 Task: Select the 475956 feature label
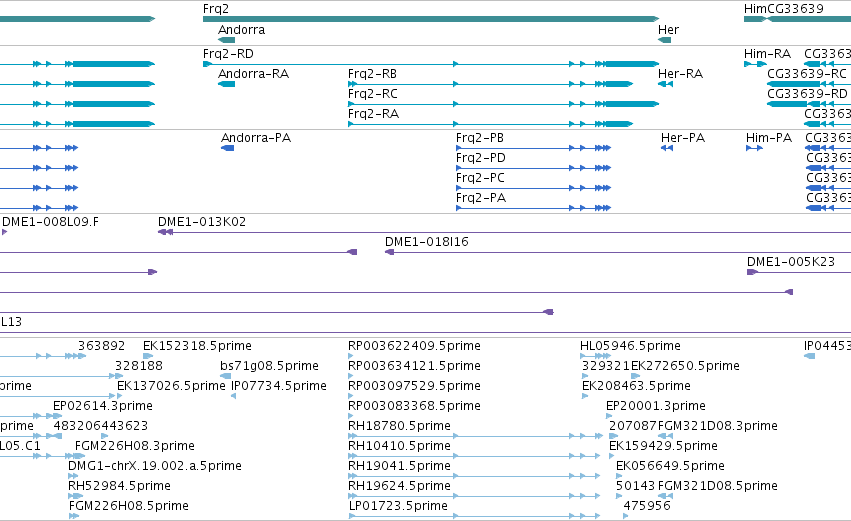point(647,507)
